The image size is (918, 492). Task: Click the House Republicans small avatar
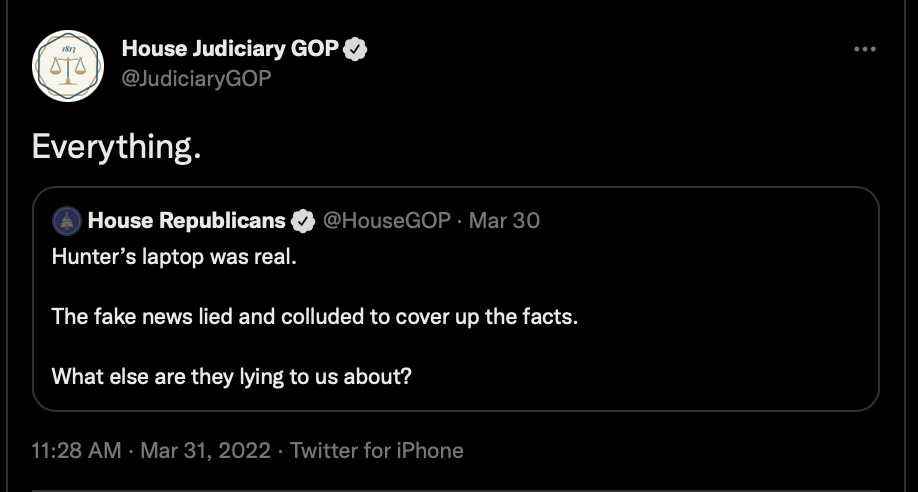point(67,221)
